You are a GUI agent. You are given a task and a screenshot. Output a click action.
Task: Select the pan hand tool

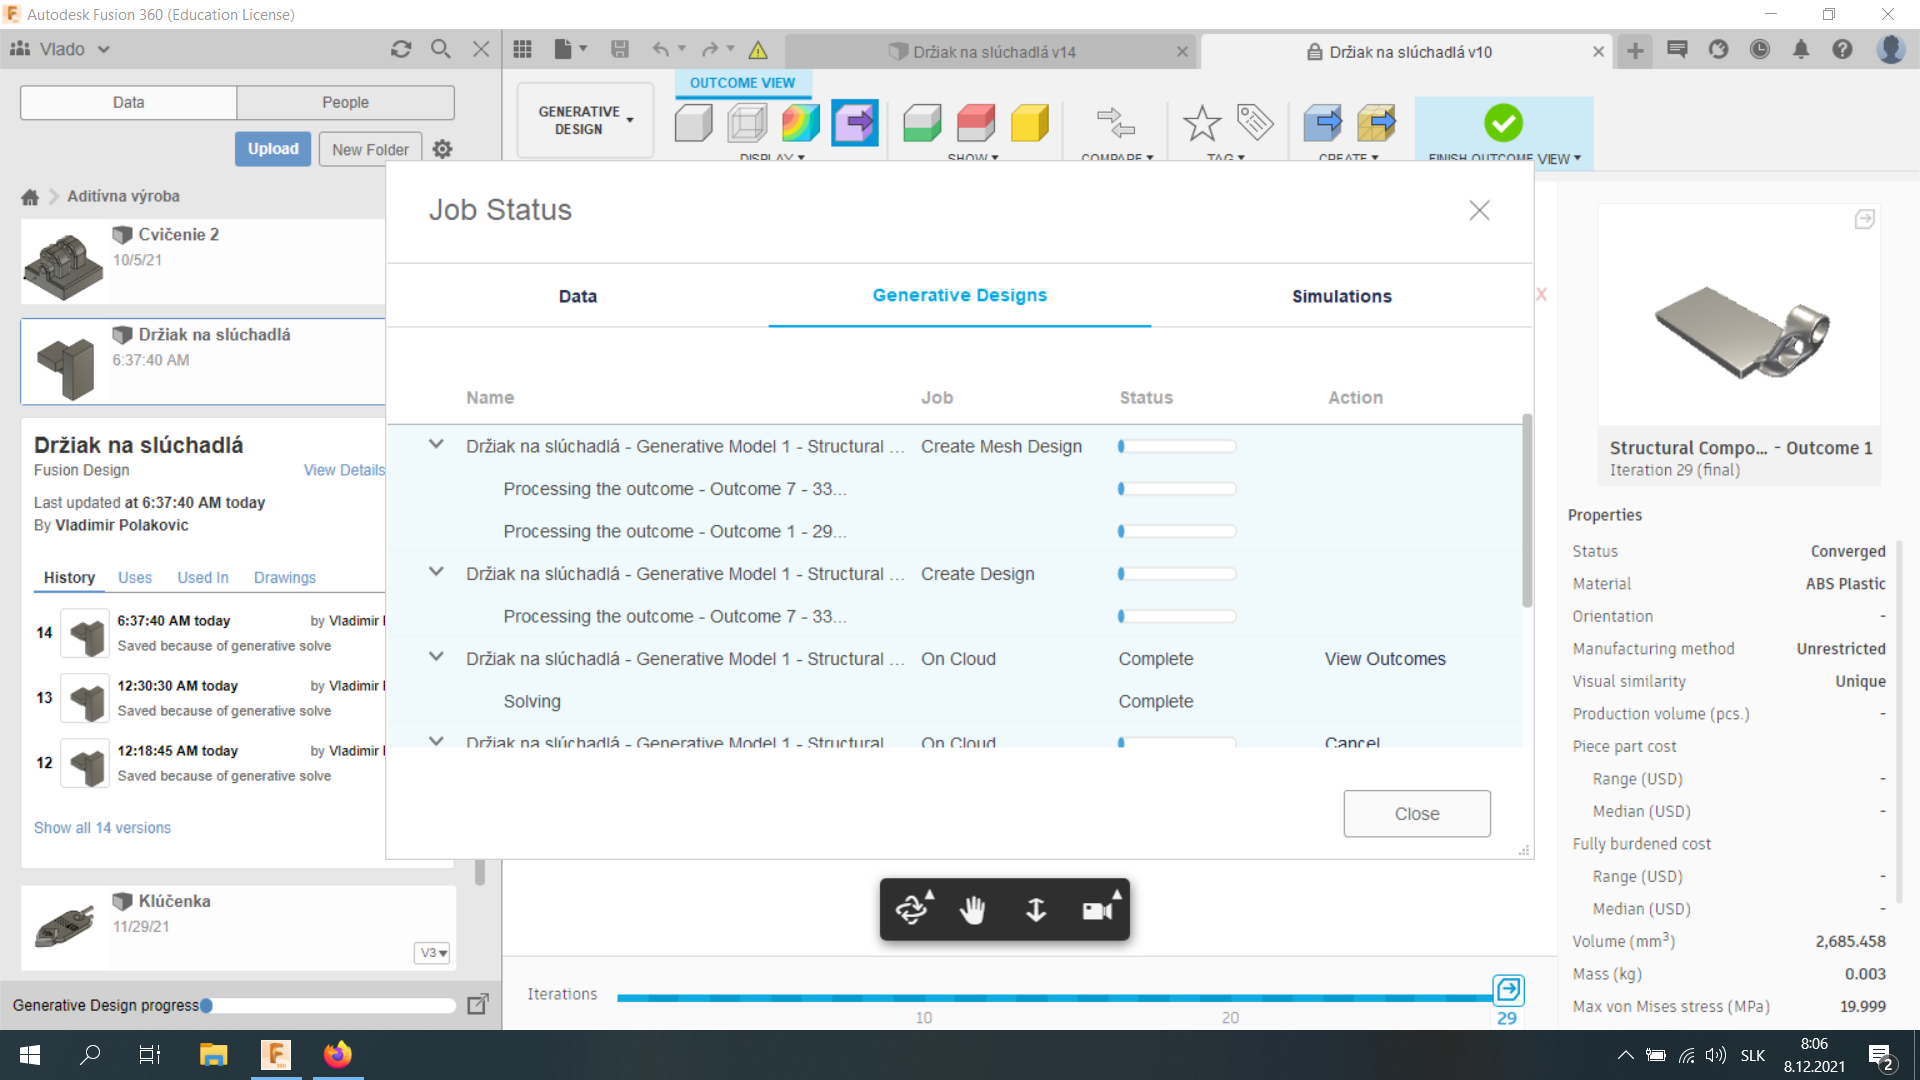point(972,909)
